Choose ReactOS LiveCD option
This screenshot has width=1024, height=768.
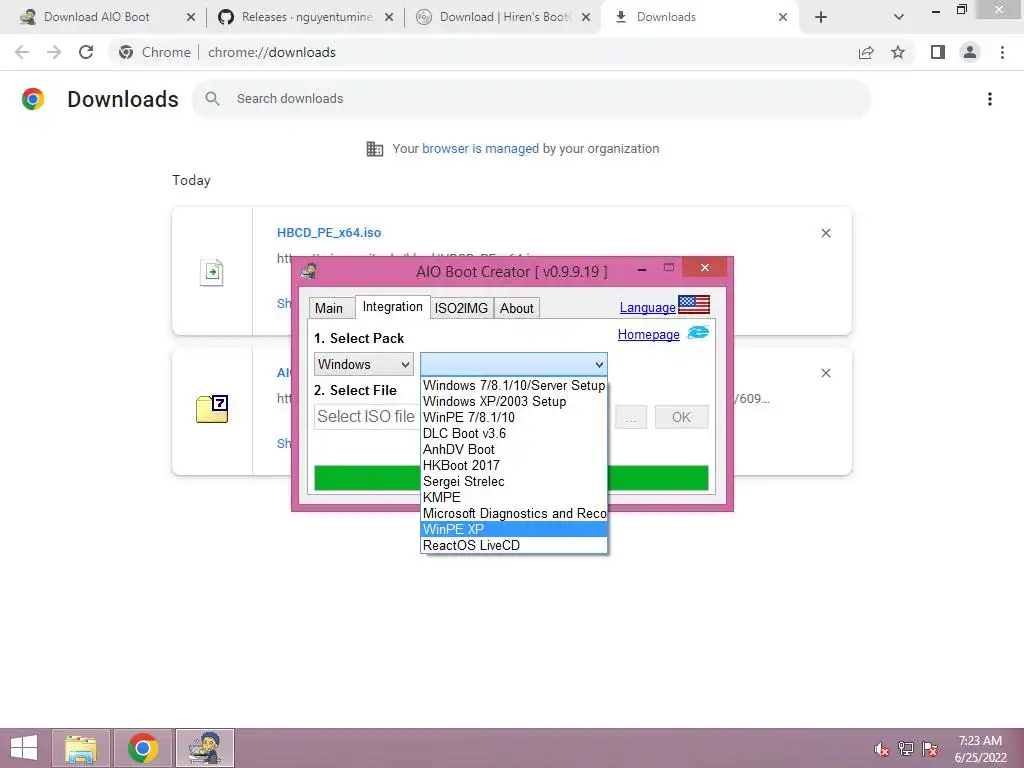514,545
